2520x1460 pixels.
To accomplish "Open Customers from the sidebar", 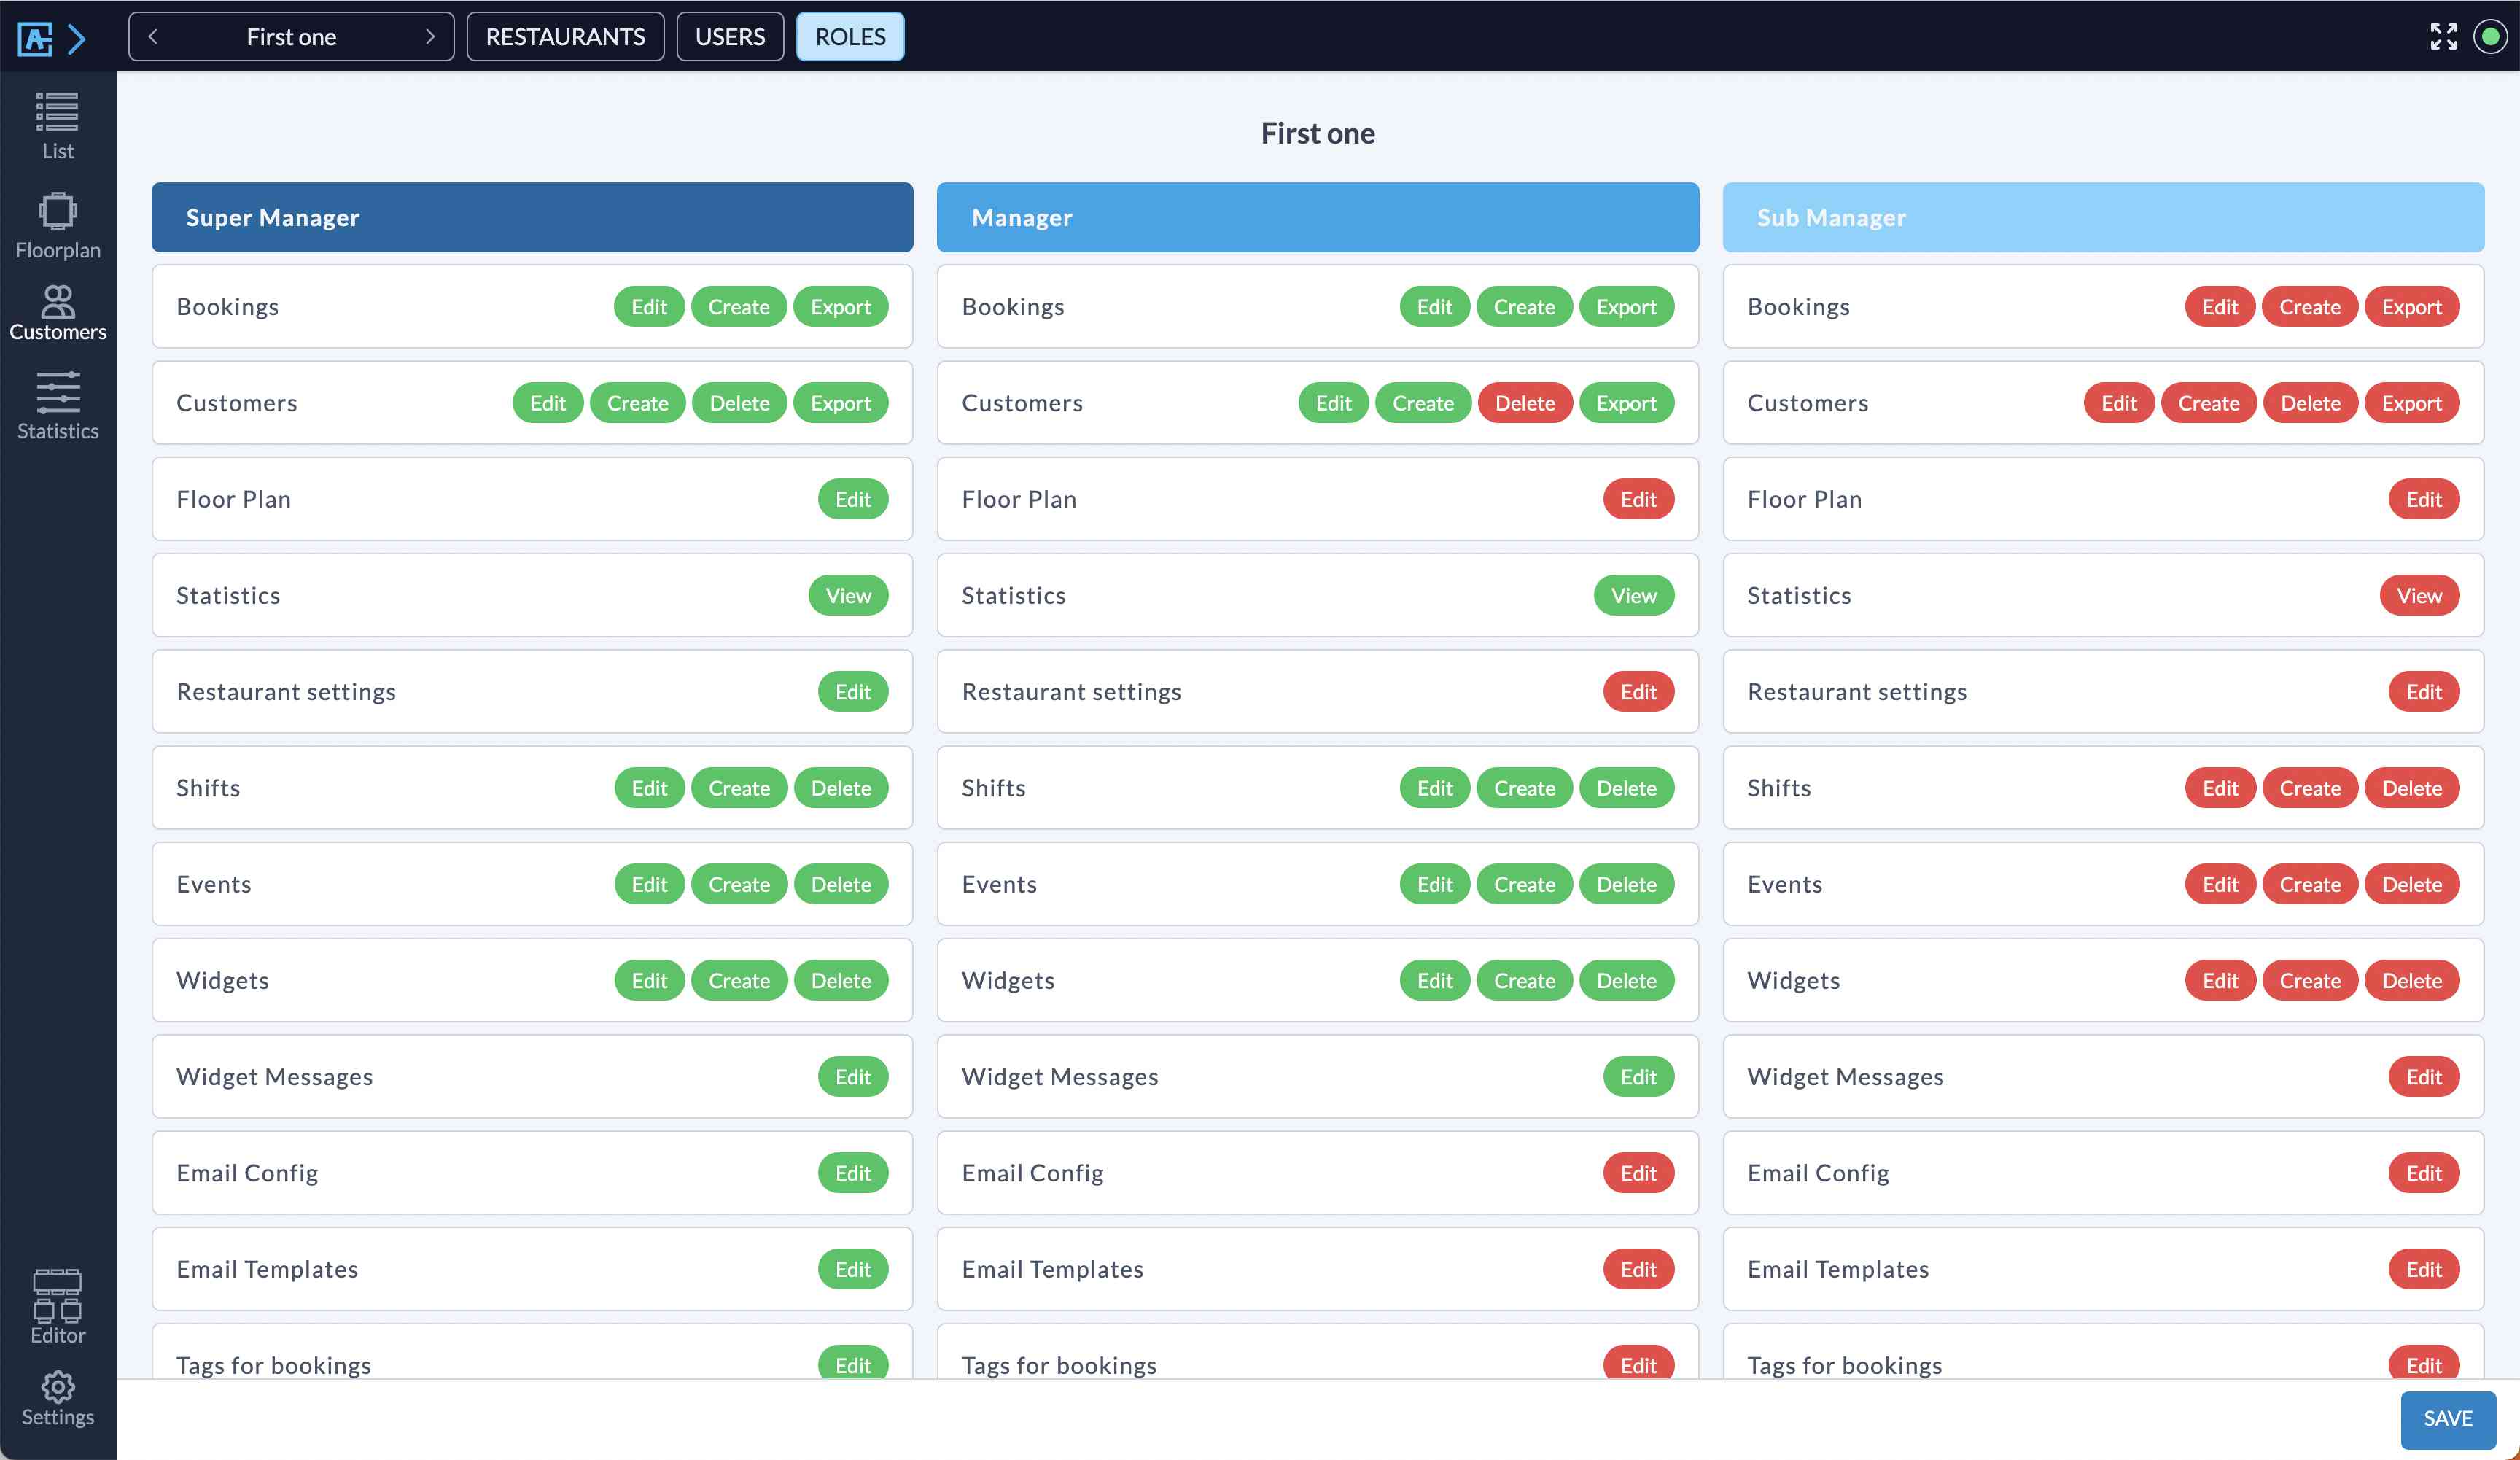I will coord(57,313).
